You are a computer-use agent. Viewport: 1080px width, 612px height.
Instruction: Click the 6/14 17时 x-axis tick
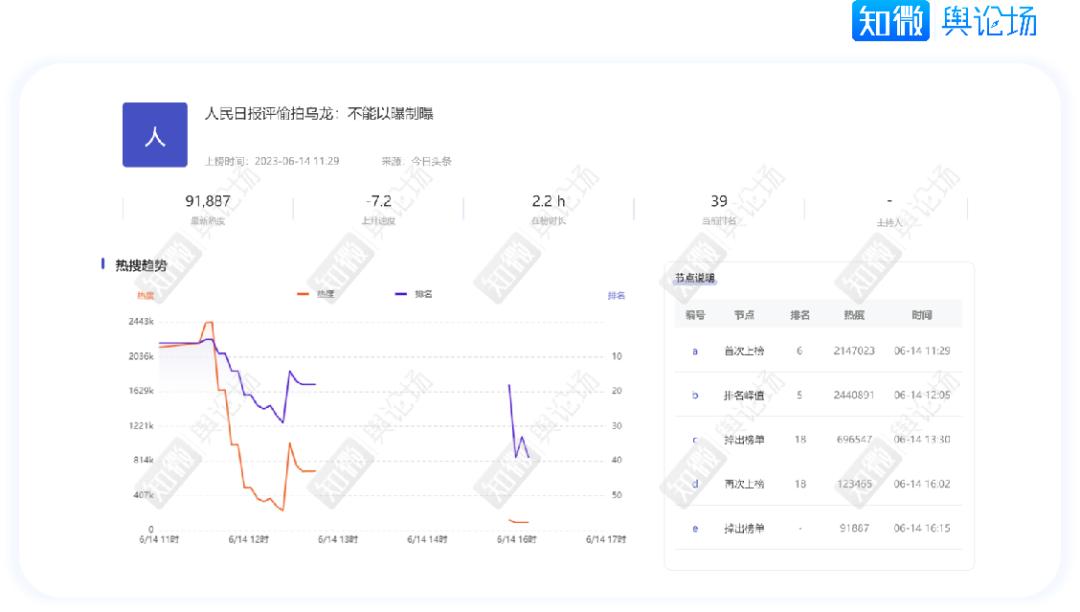coord(606,540)
